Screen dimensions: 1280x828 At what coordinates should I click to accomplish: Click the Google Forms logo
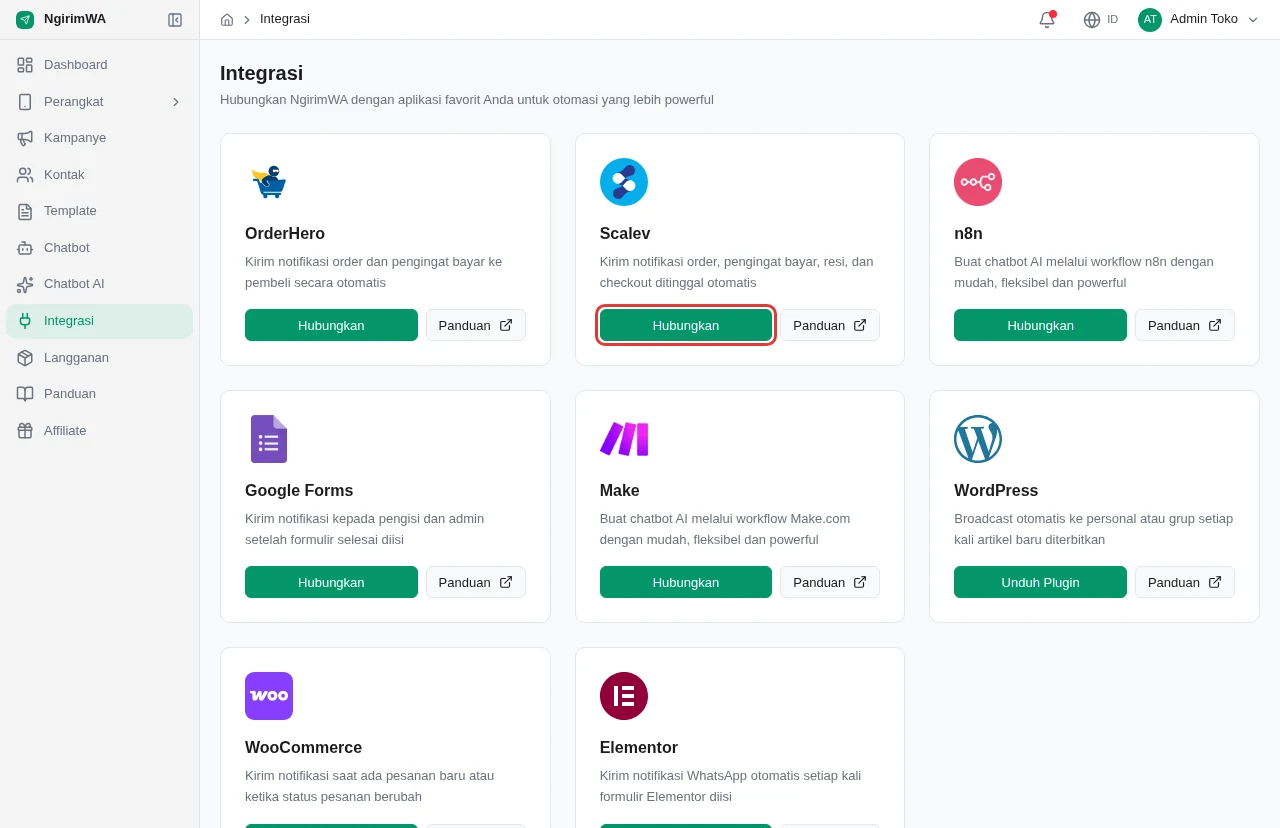point(269,439)
